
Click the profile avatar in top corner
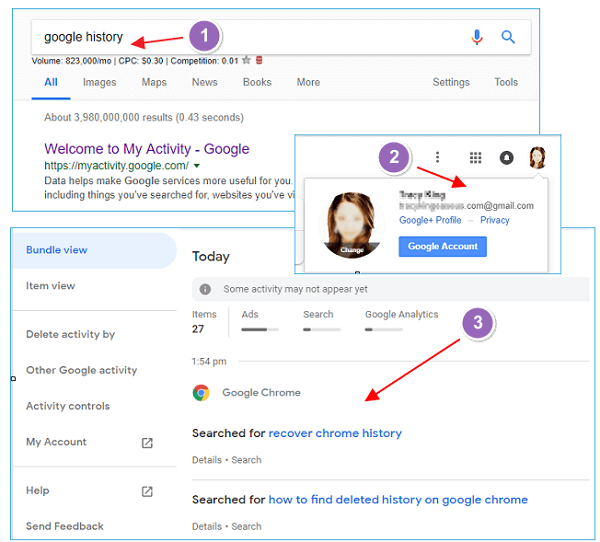[x=538, y=158]
